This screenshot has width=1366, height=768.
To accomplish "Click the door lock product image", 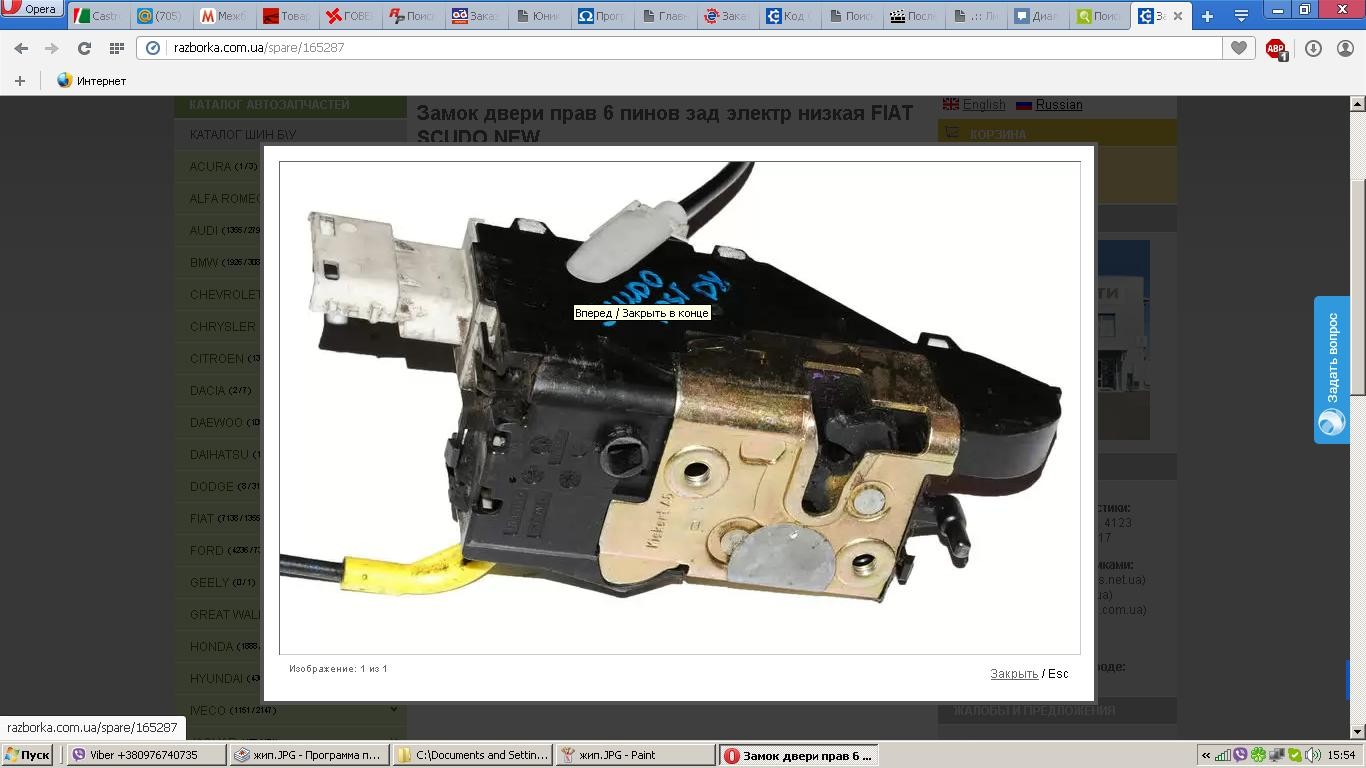I will (680, 408).
